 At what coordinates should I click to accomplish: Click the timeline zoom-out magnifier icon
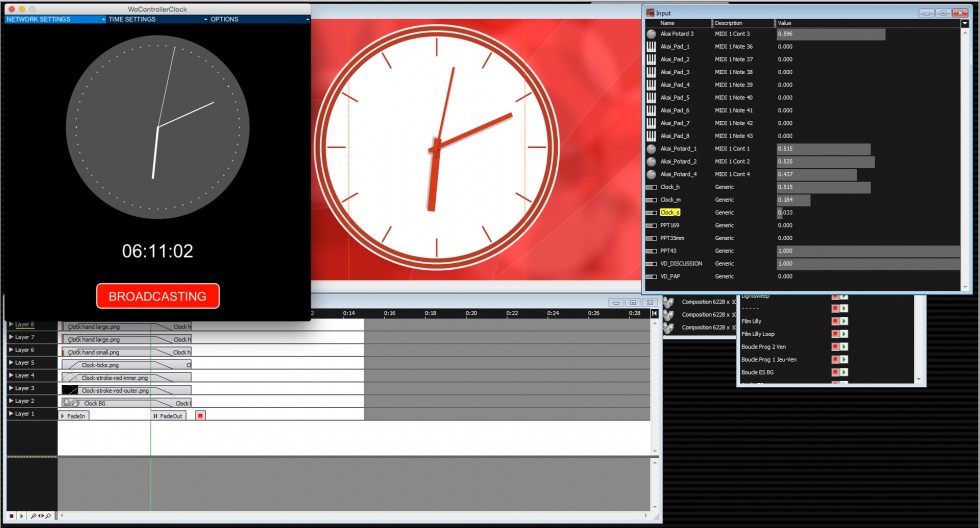click(x=48, y=516)
